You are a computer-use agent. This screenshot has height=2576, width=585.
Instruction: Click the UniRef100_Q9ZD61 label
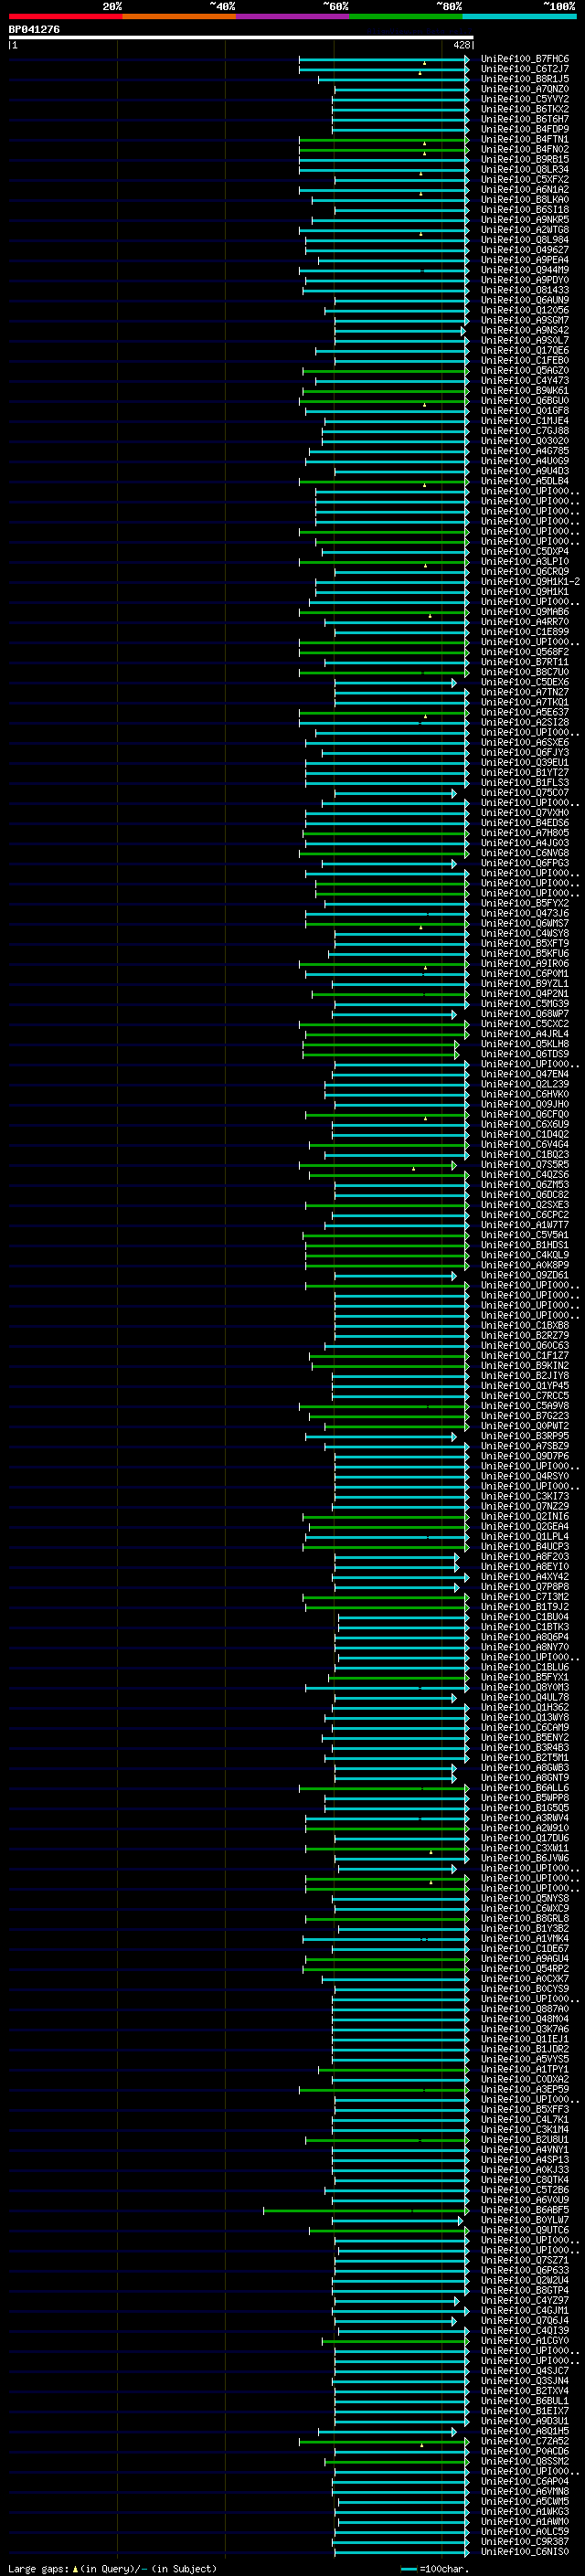coord(525,1276)
